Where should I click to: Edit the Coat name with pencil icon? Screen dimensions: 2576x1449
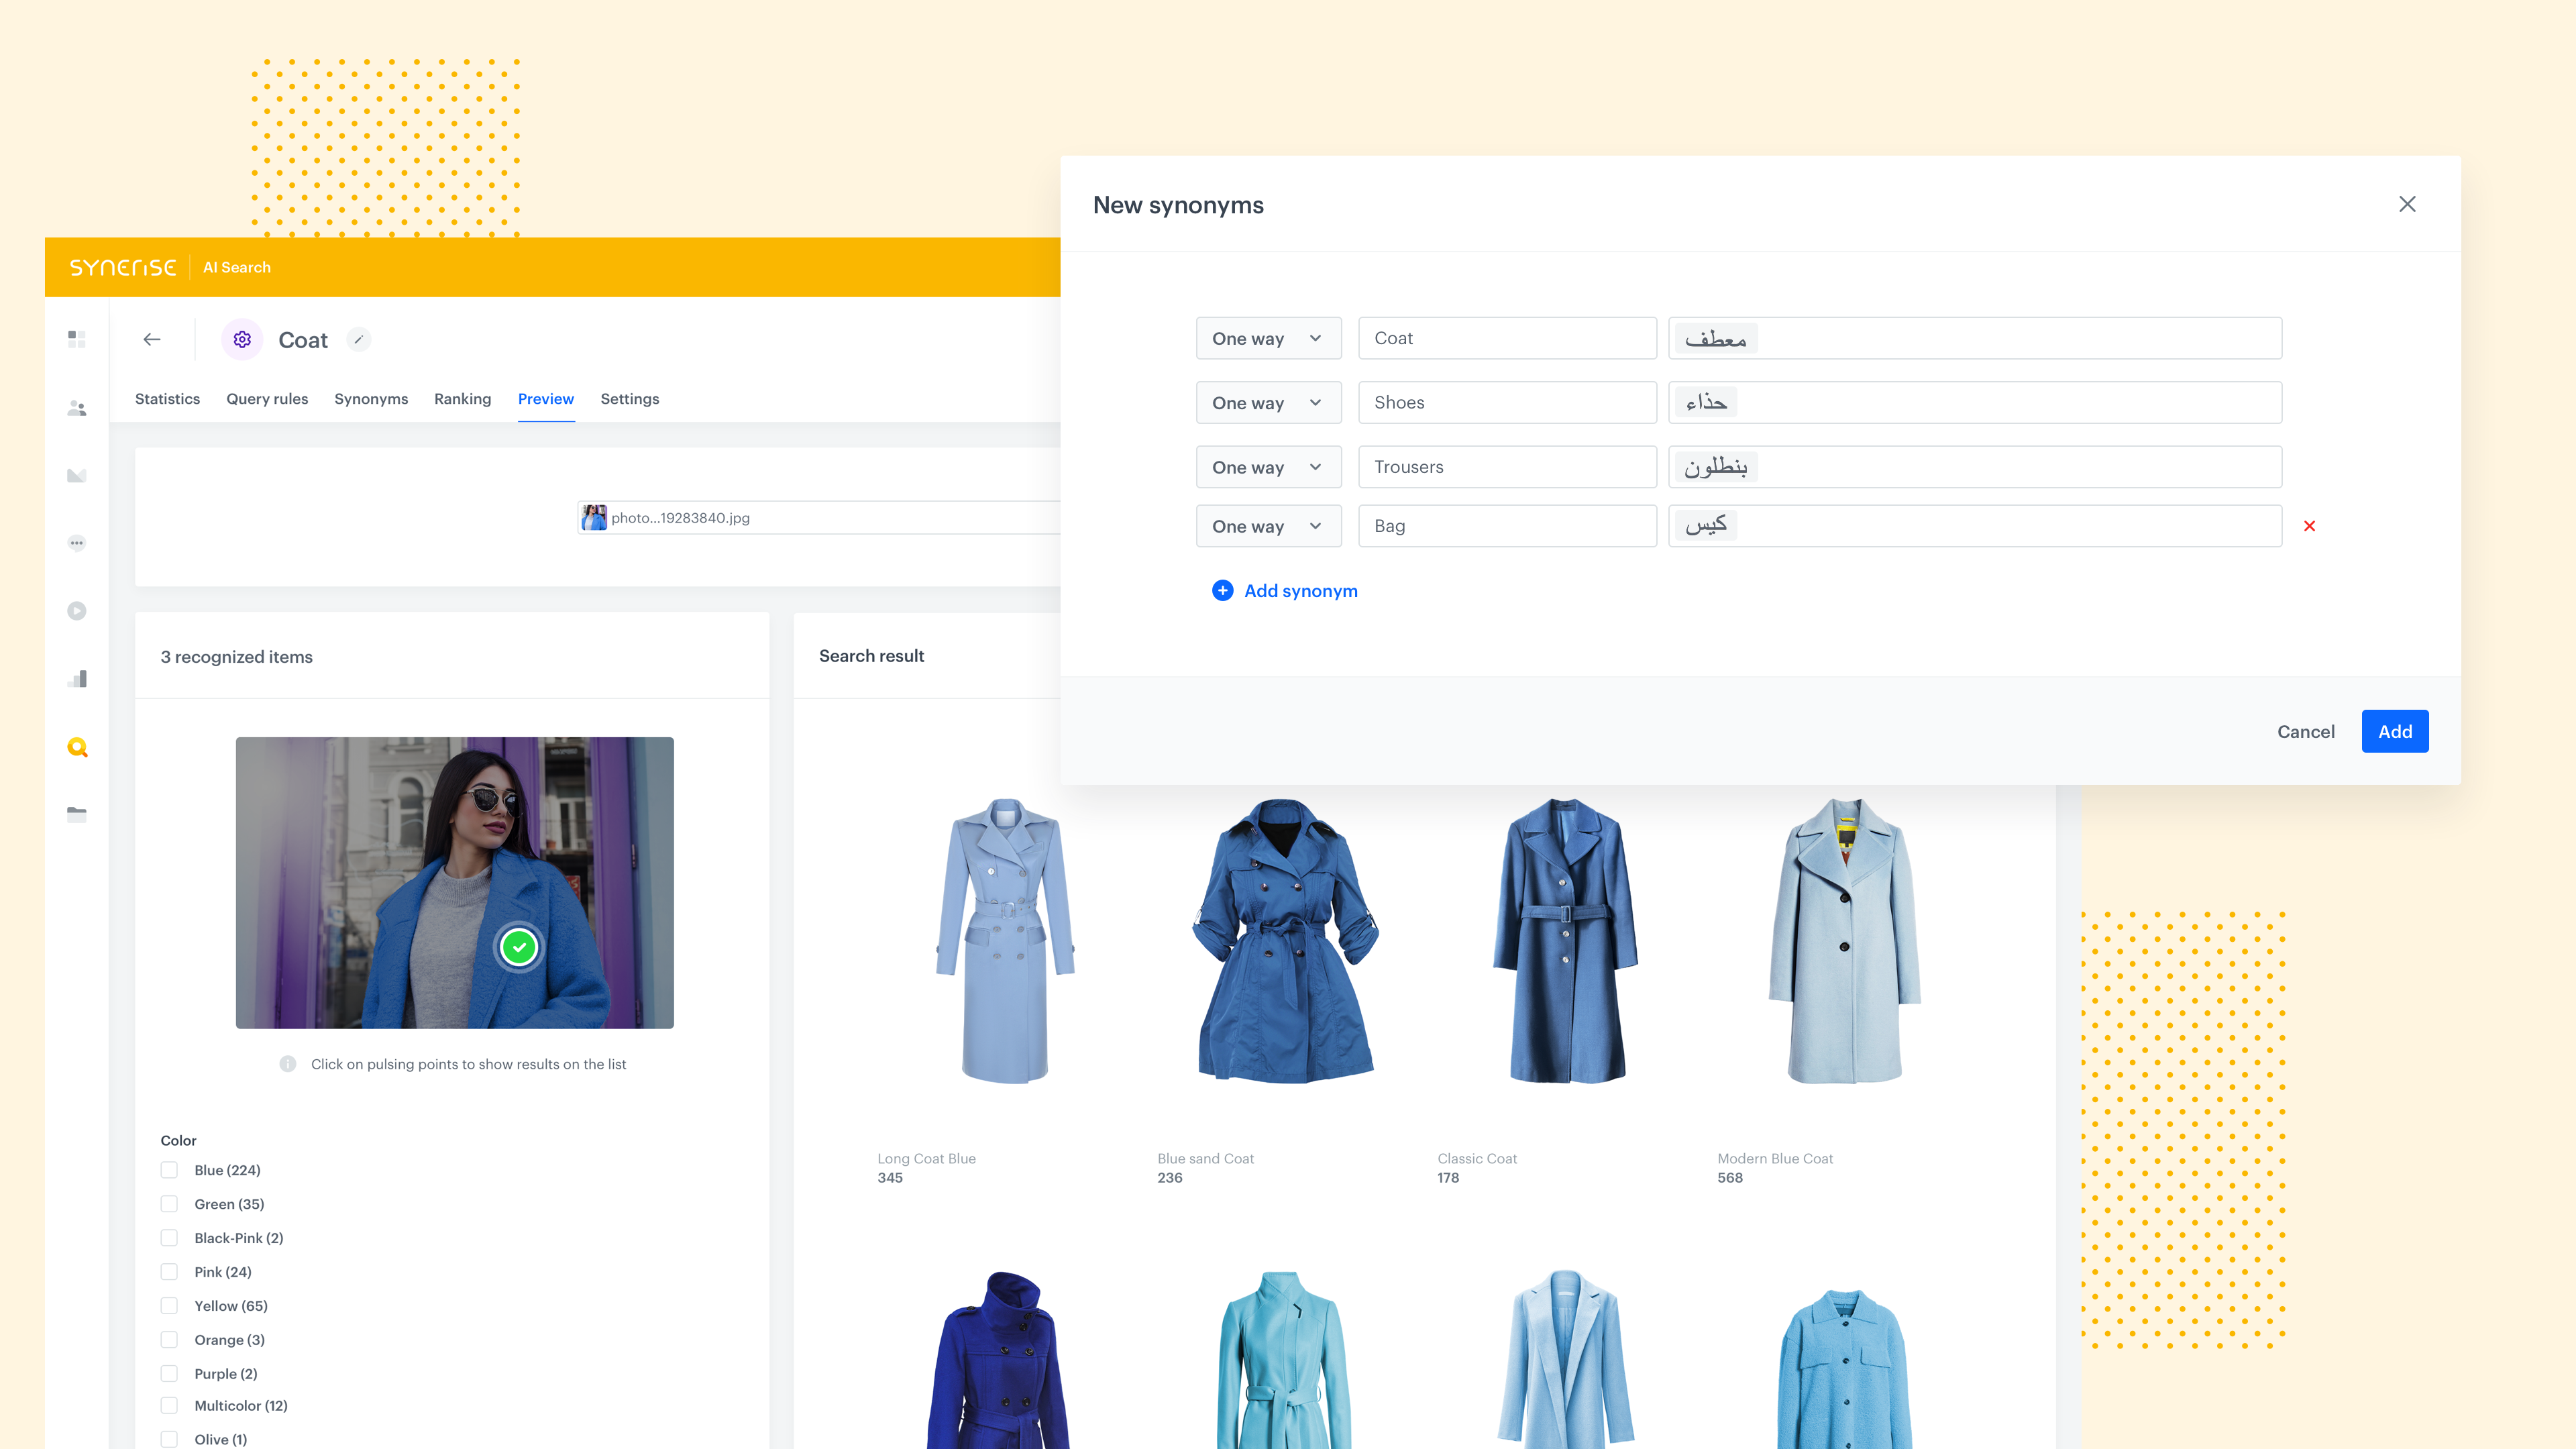coord(359,340)
